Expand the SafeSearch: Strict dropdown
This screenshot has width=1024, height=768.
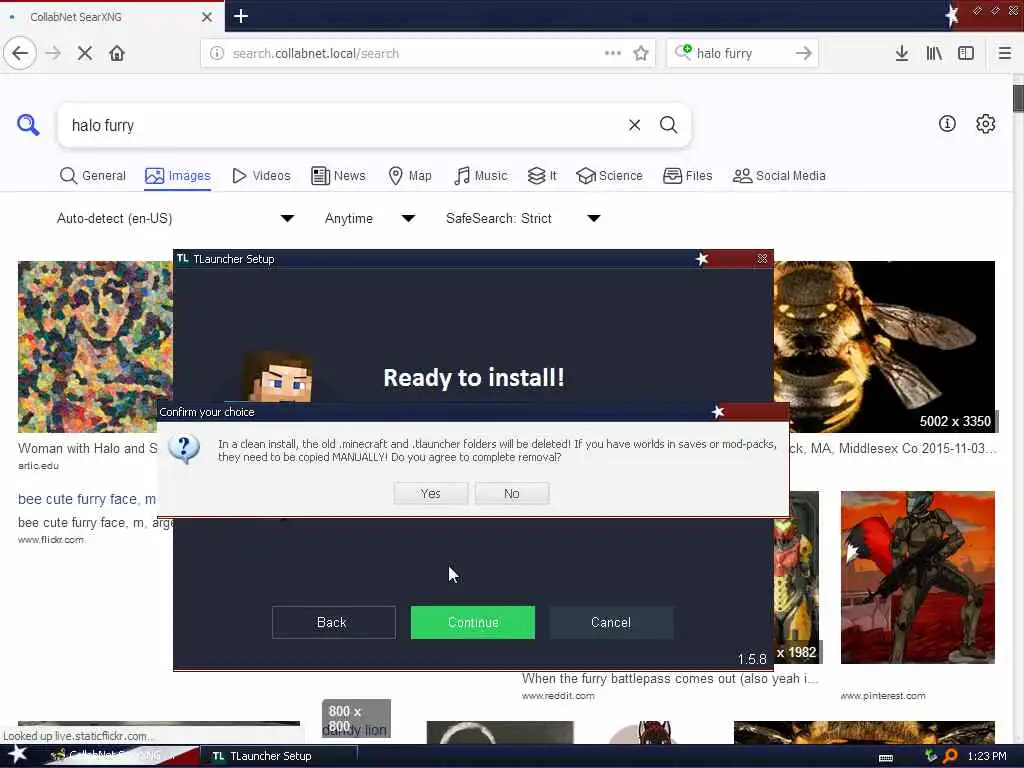523,218
